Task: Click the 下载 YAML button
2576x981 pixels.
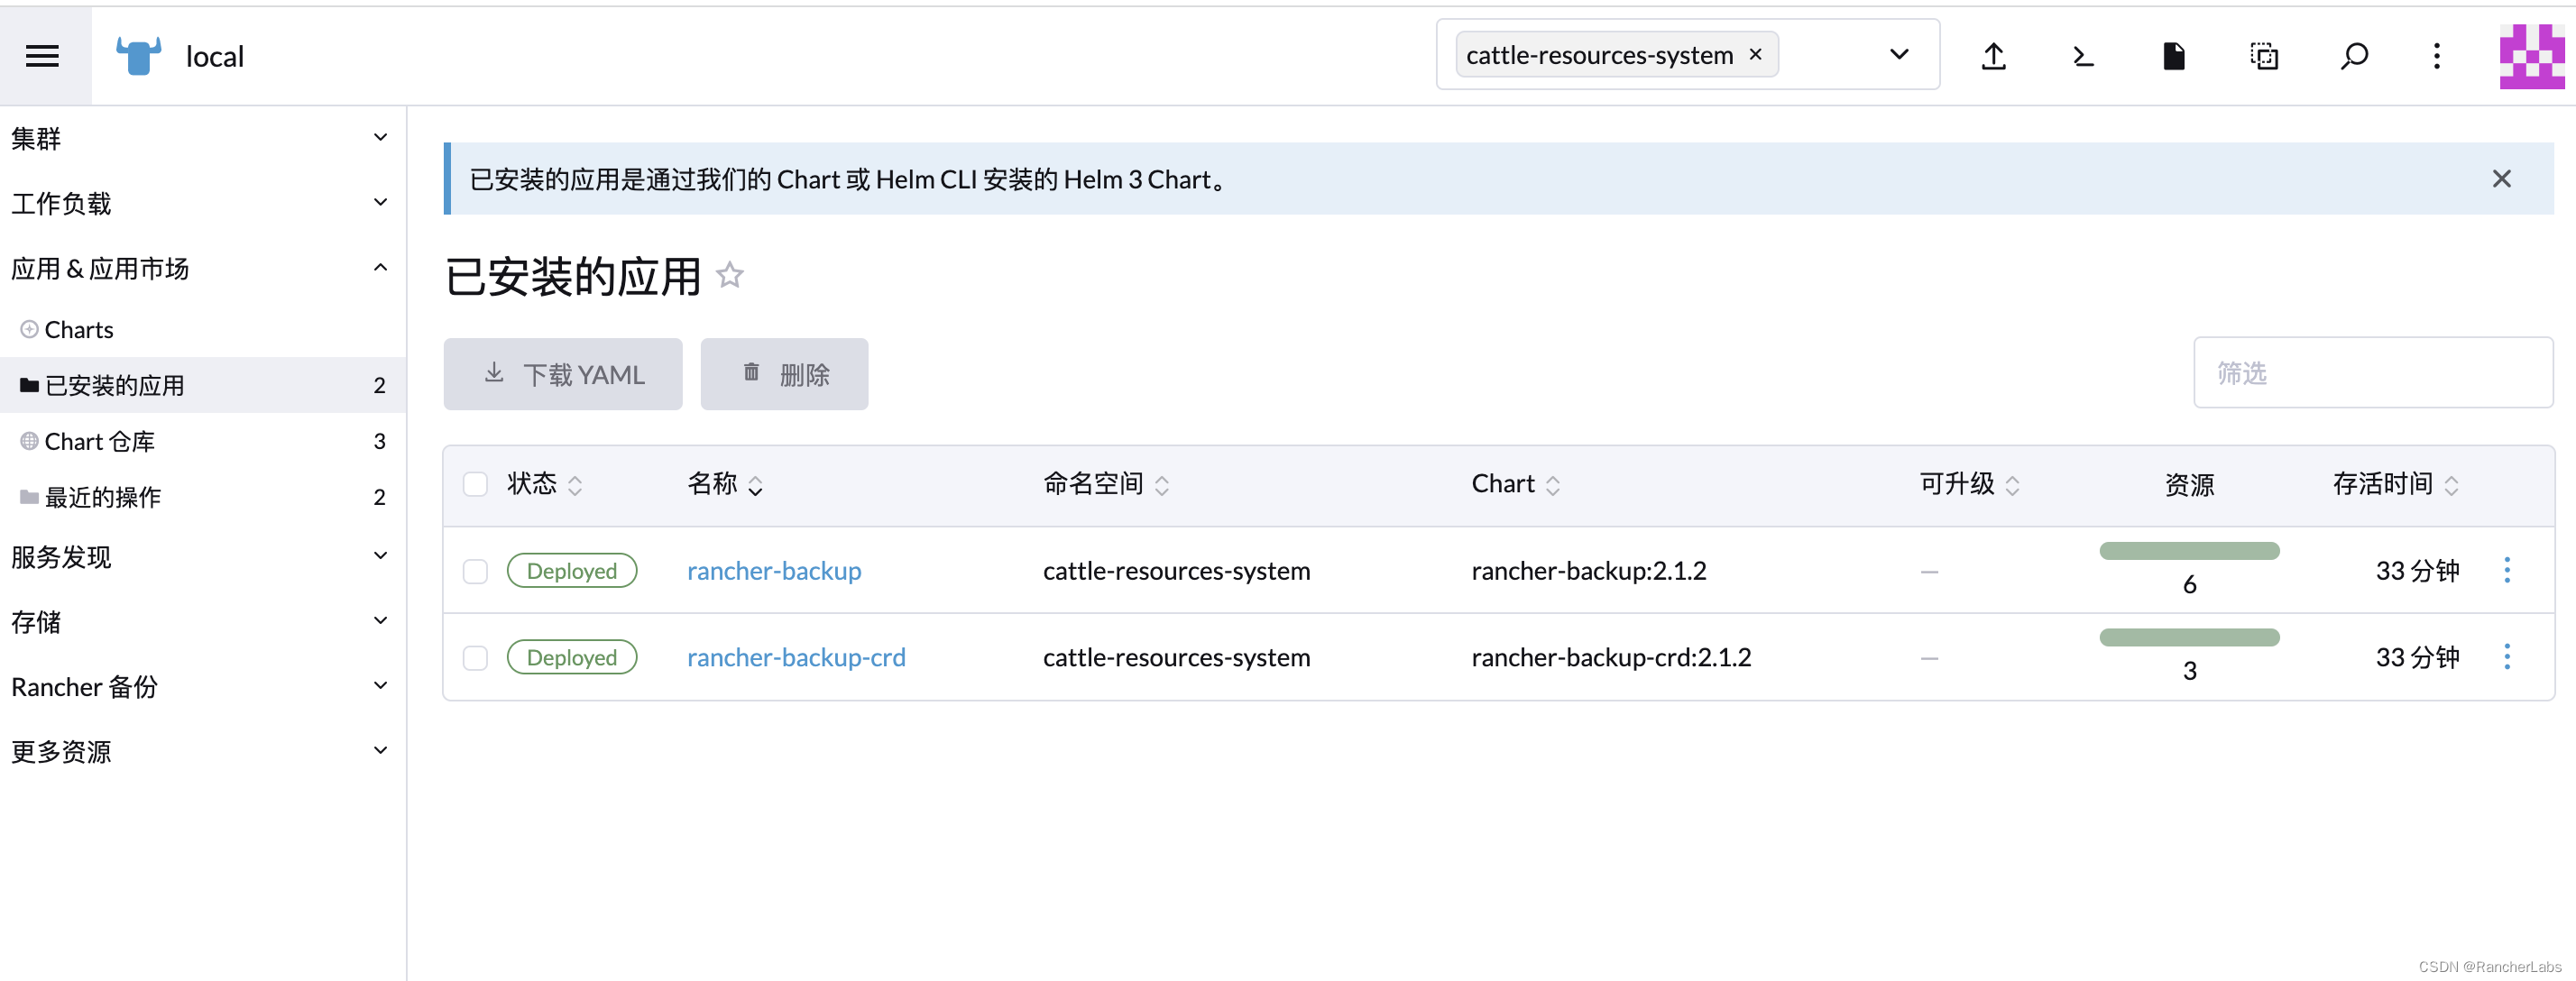Action: pyautogui.click(x=563, y=374)
